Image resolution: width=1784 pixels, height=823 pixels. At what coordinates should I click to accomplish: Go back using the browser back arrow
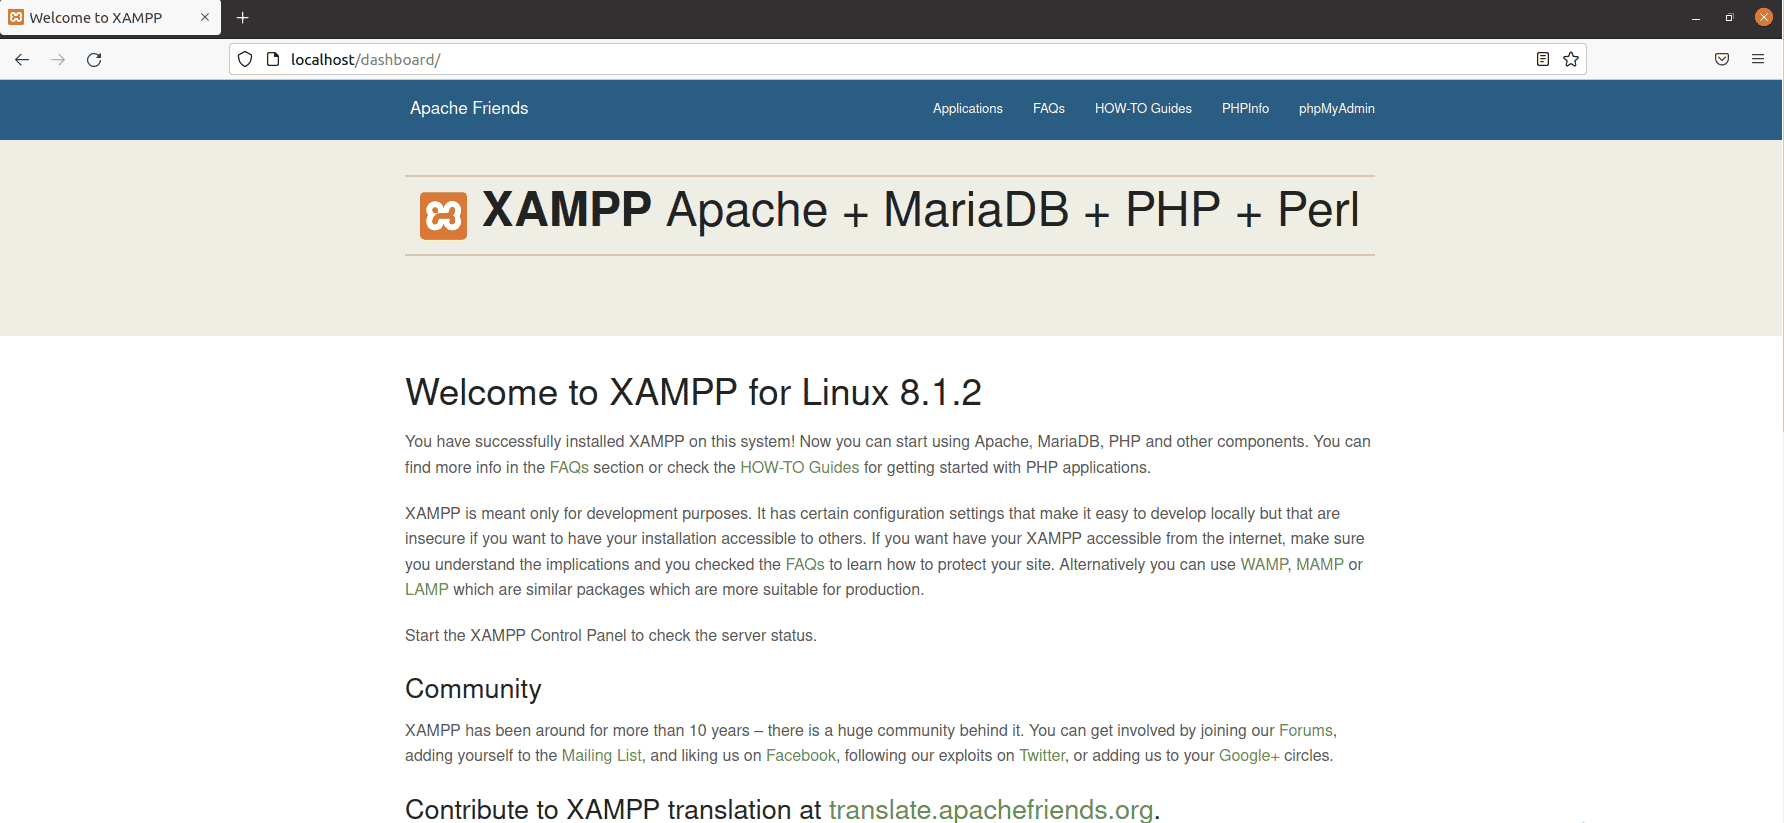pos(22,60)
